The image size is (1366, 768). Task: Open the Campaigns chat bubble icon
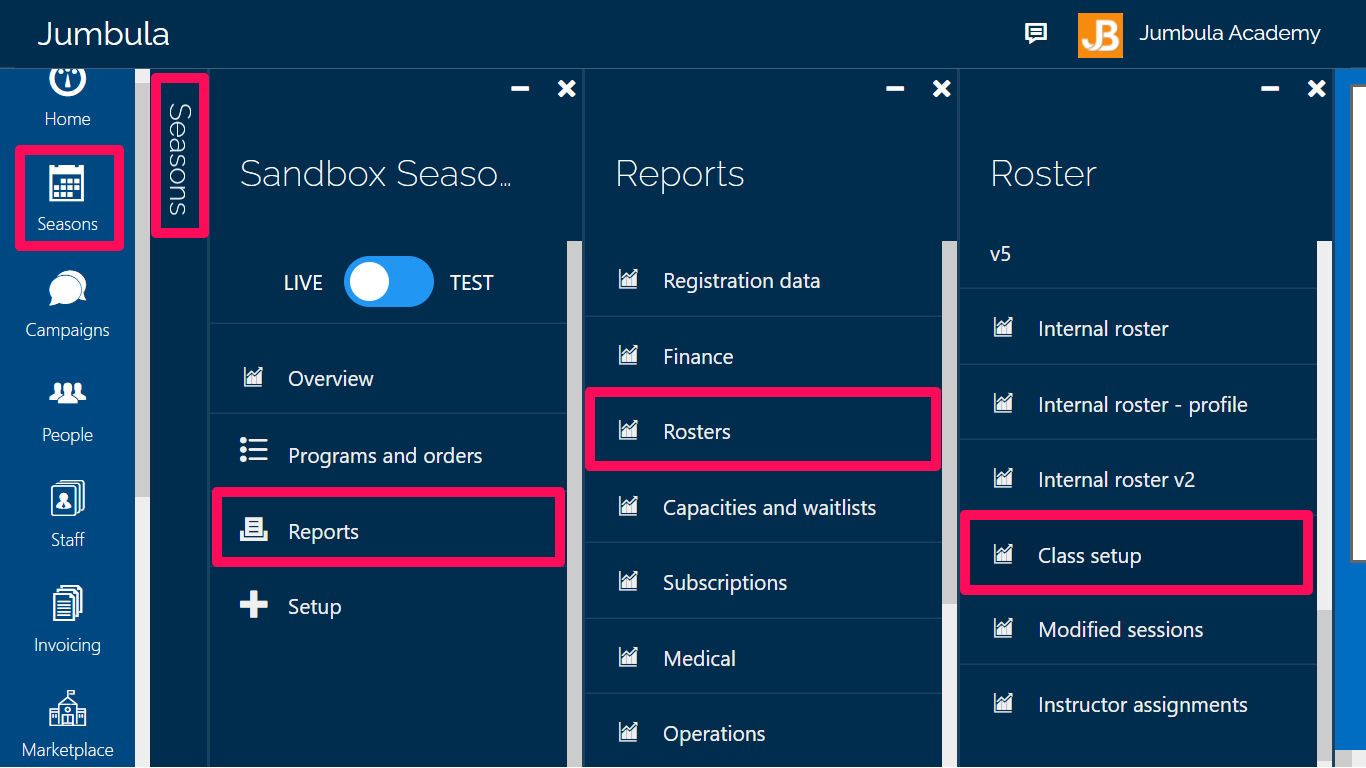[67, 289]
